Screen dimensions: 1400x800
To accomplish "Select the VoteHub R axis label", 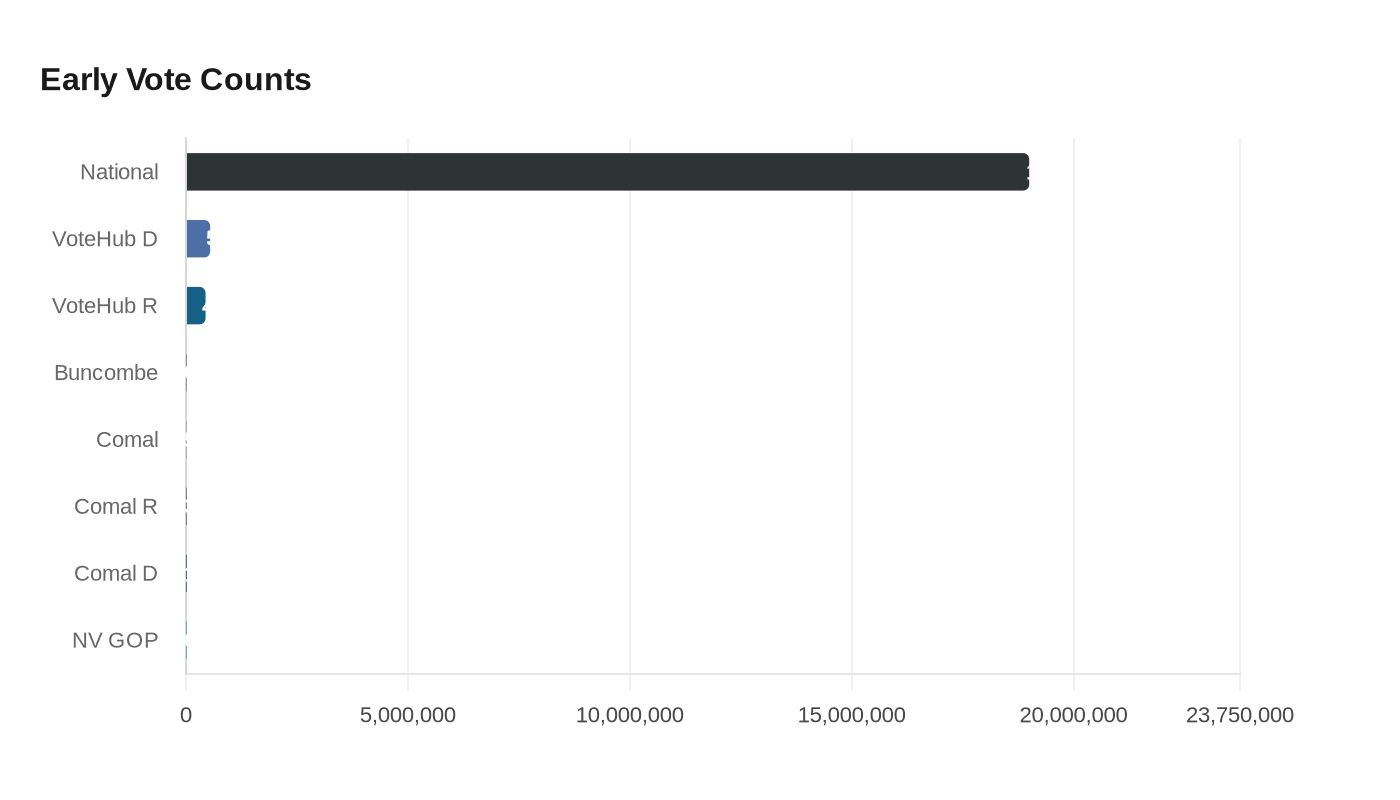I will tap(105, 305).
